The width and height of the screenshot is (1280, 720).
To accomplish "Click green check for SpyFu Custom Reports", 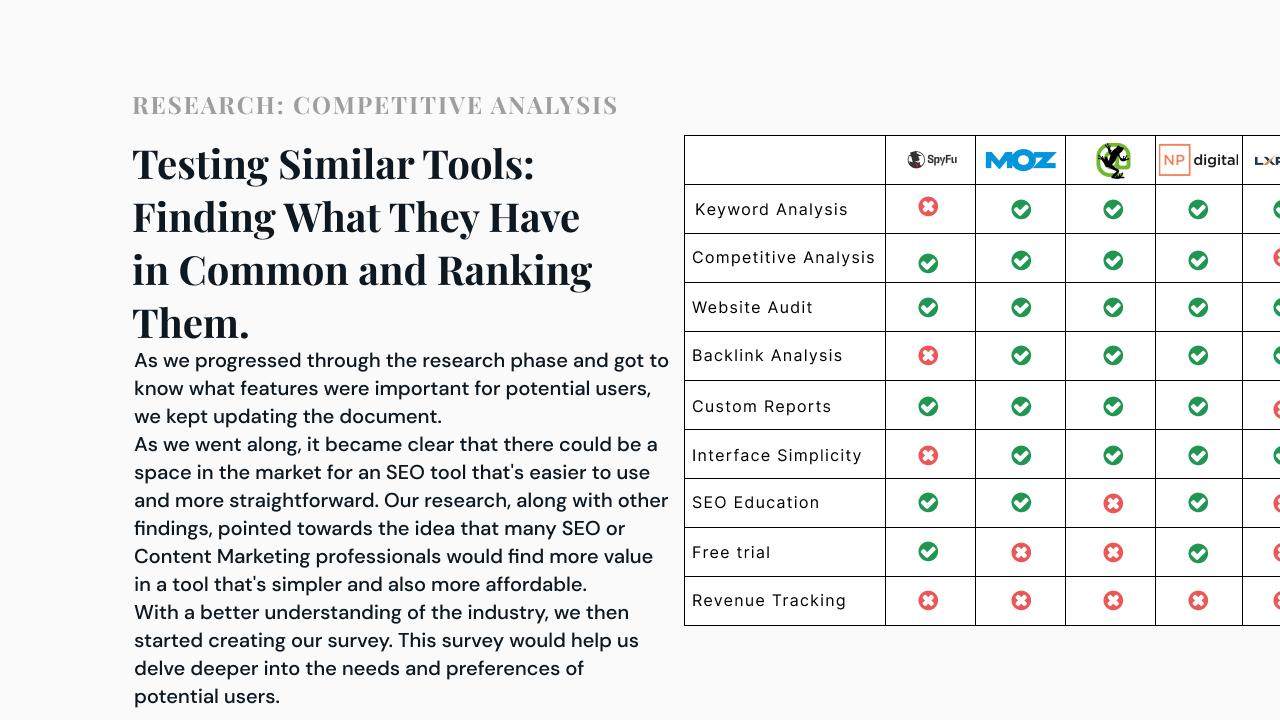I will (928, 406).
